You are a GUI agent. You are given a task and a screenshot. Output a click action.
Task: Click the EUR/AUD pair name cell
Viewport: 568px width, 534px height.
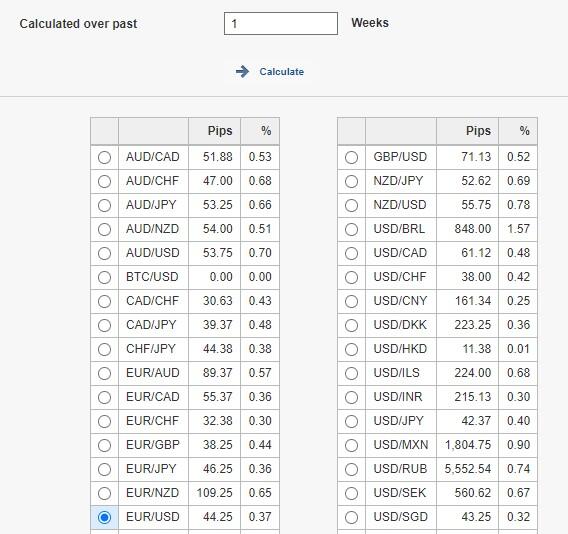pos(153,373)
